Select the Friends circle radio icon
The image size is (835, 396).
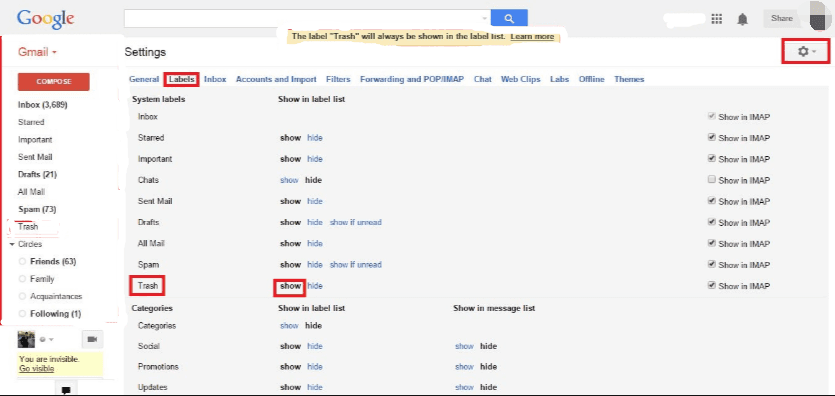22,261
